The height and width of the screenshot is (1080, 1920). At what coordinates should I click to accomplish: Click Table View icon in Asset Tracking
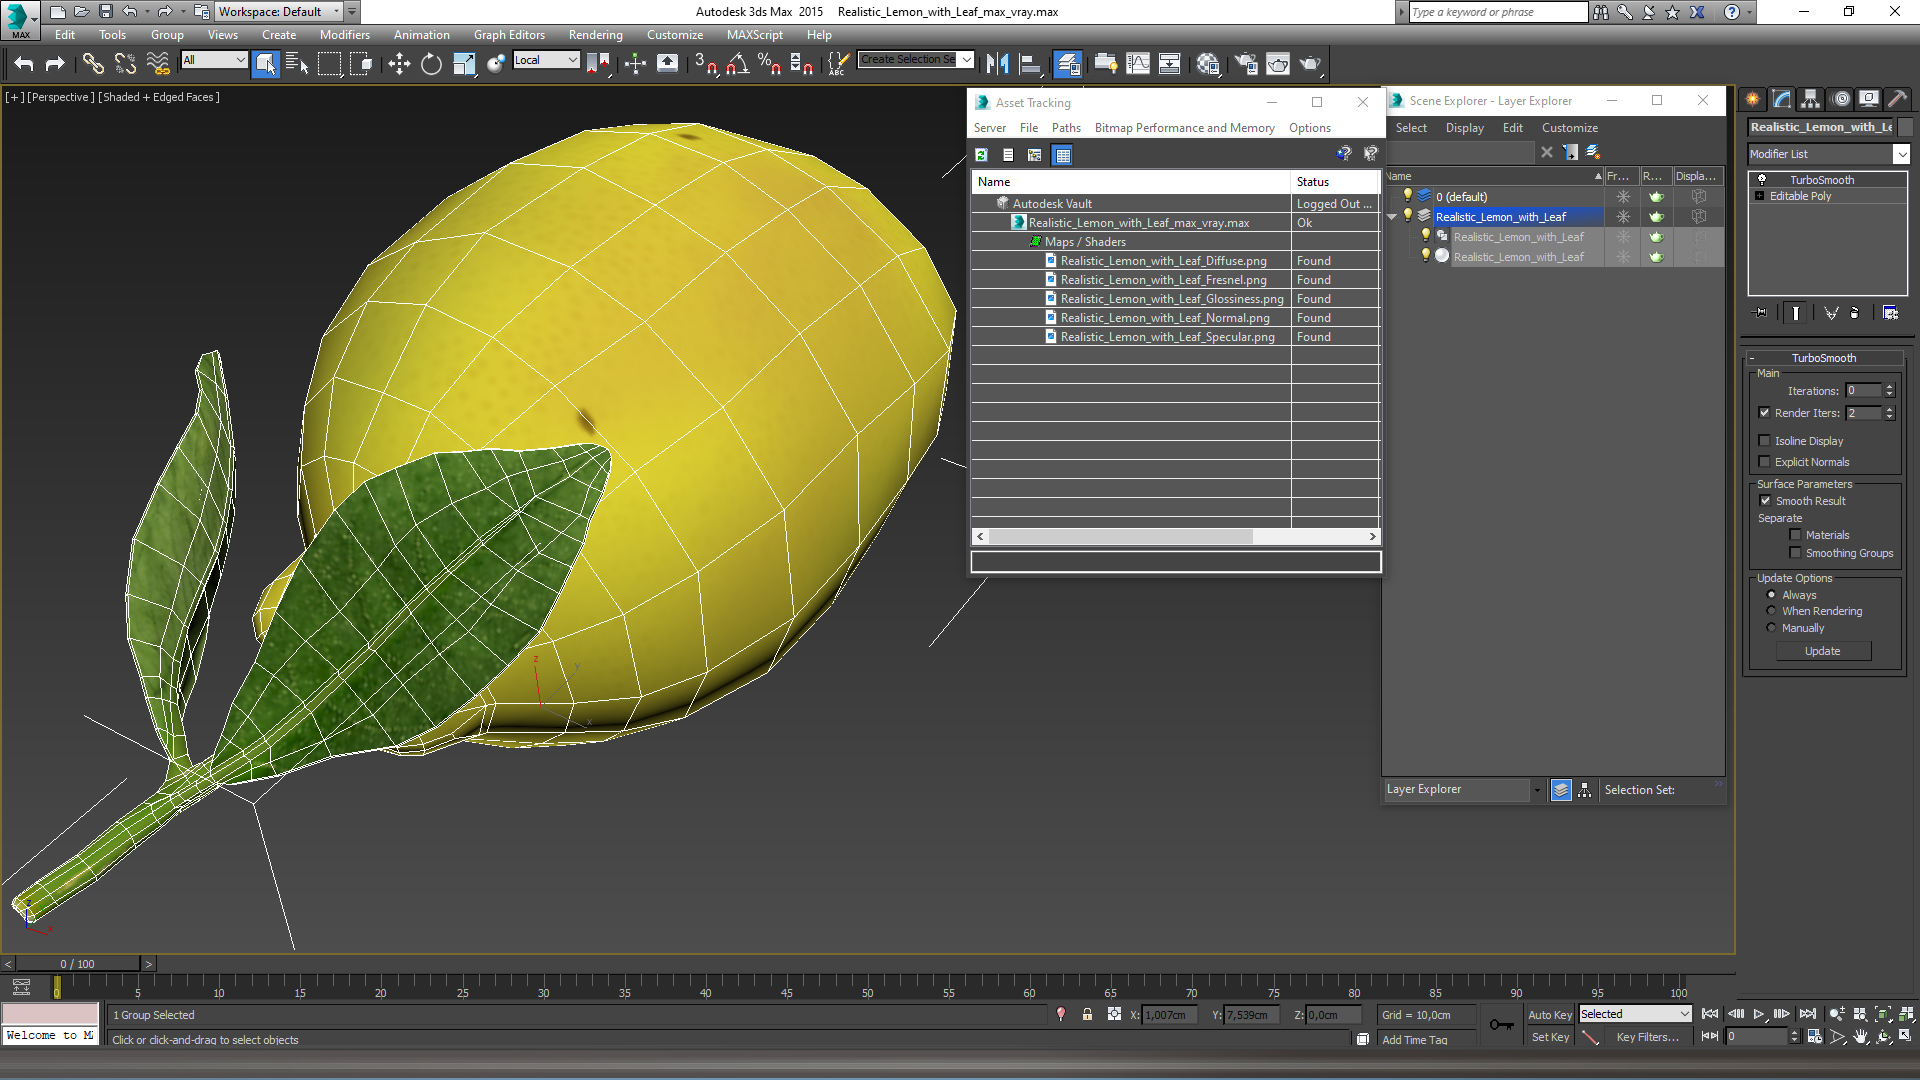point(1063,155)
